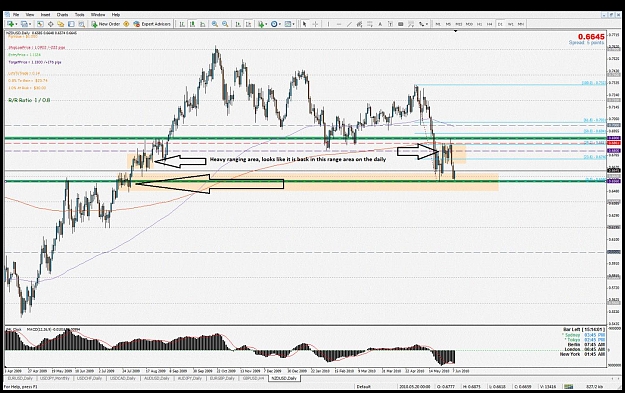625x393 pixels.
Task: Select the Trendline tool
Action: click(349, 24)
